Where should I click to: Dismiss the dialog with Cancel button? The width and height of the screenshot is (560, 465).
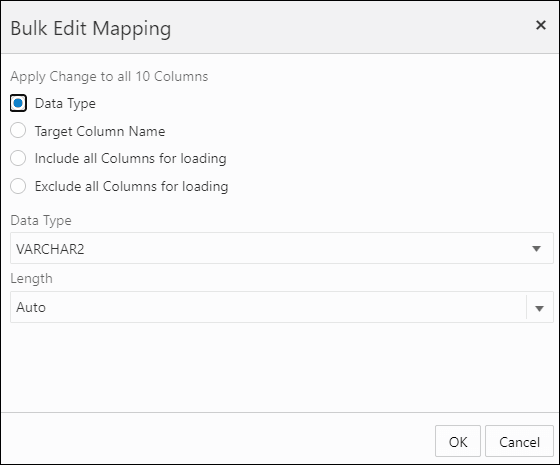[x=519, y=441]
